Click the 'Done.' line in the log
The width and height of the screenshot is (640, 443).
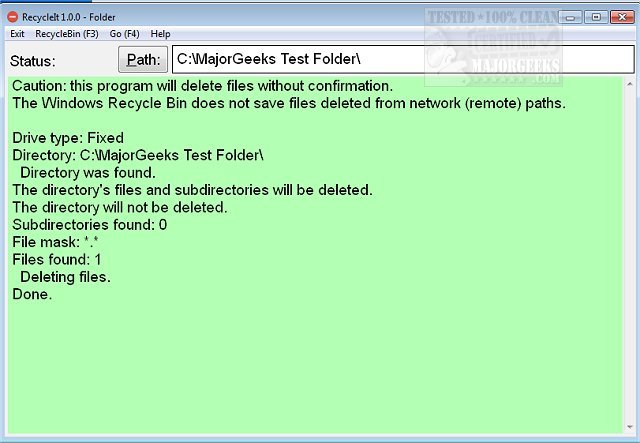tap(32, 295)
